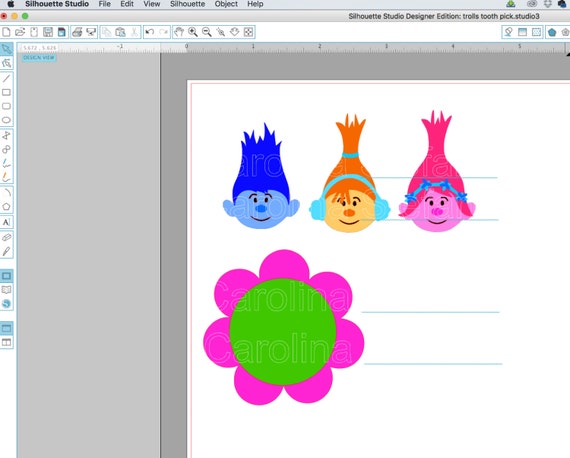Click the Zoom In magnifier

coord(193,32)
